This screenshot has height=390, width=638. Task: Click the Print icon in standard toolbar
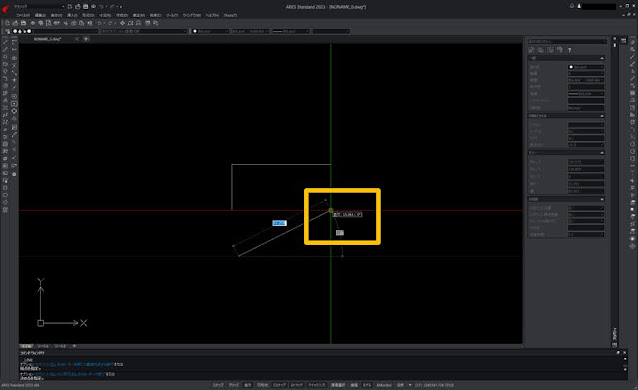click(33, 23)
